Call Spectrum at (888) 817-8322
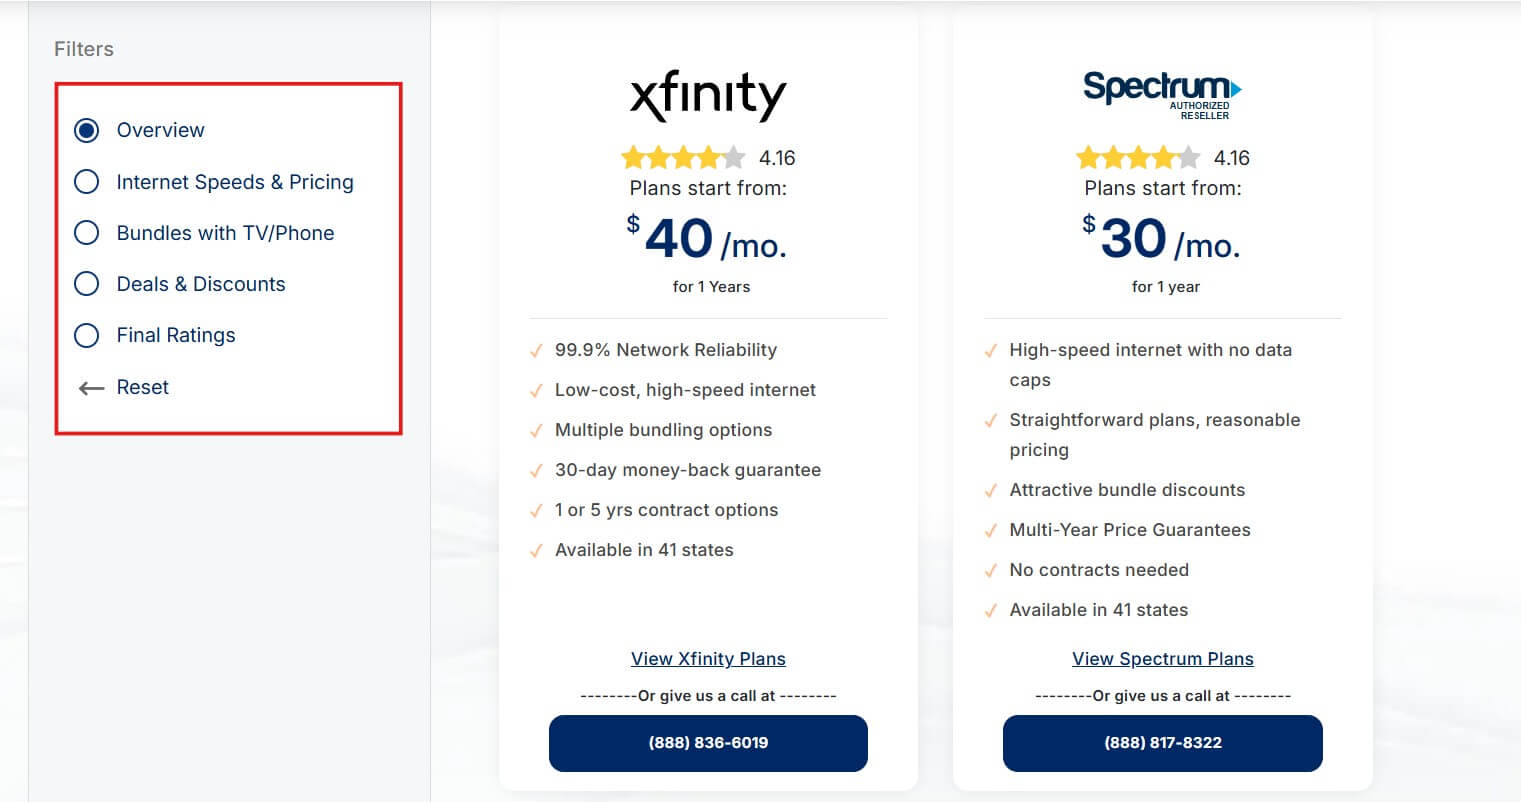 (1162, 743)
